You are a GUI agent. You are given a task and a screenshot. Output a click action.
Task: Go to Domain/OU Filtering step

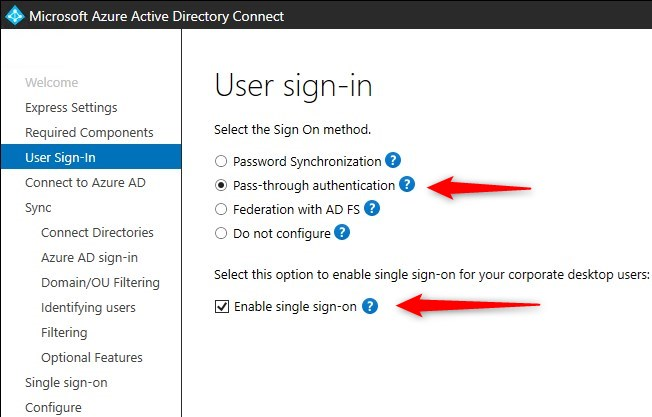(100, 283)
